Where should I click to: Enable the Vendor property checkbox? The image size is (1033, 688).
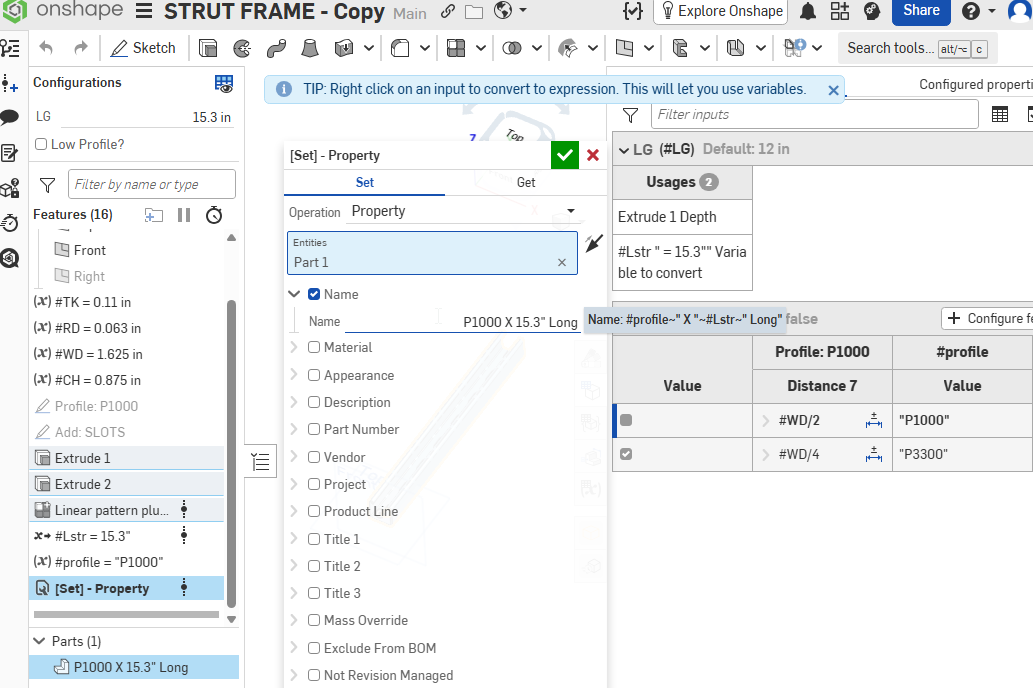click(x=314, y=457)
